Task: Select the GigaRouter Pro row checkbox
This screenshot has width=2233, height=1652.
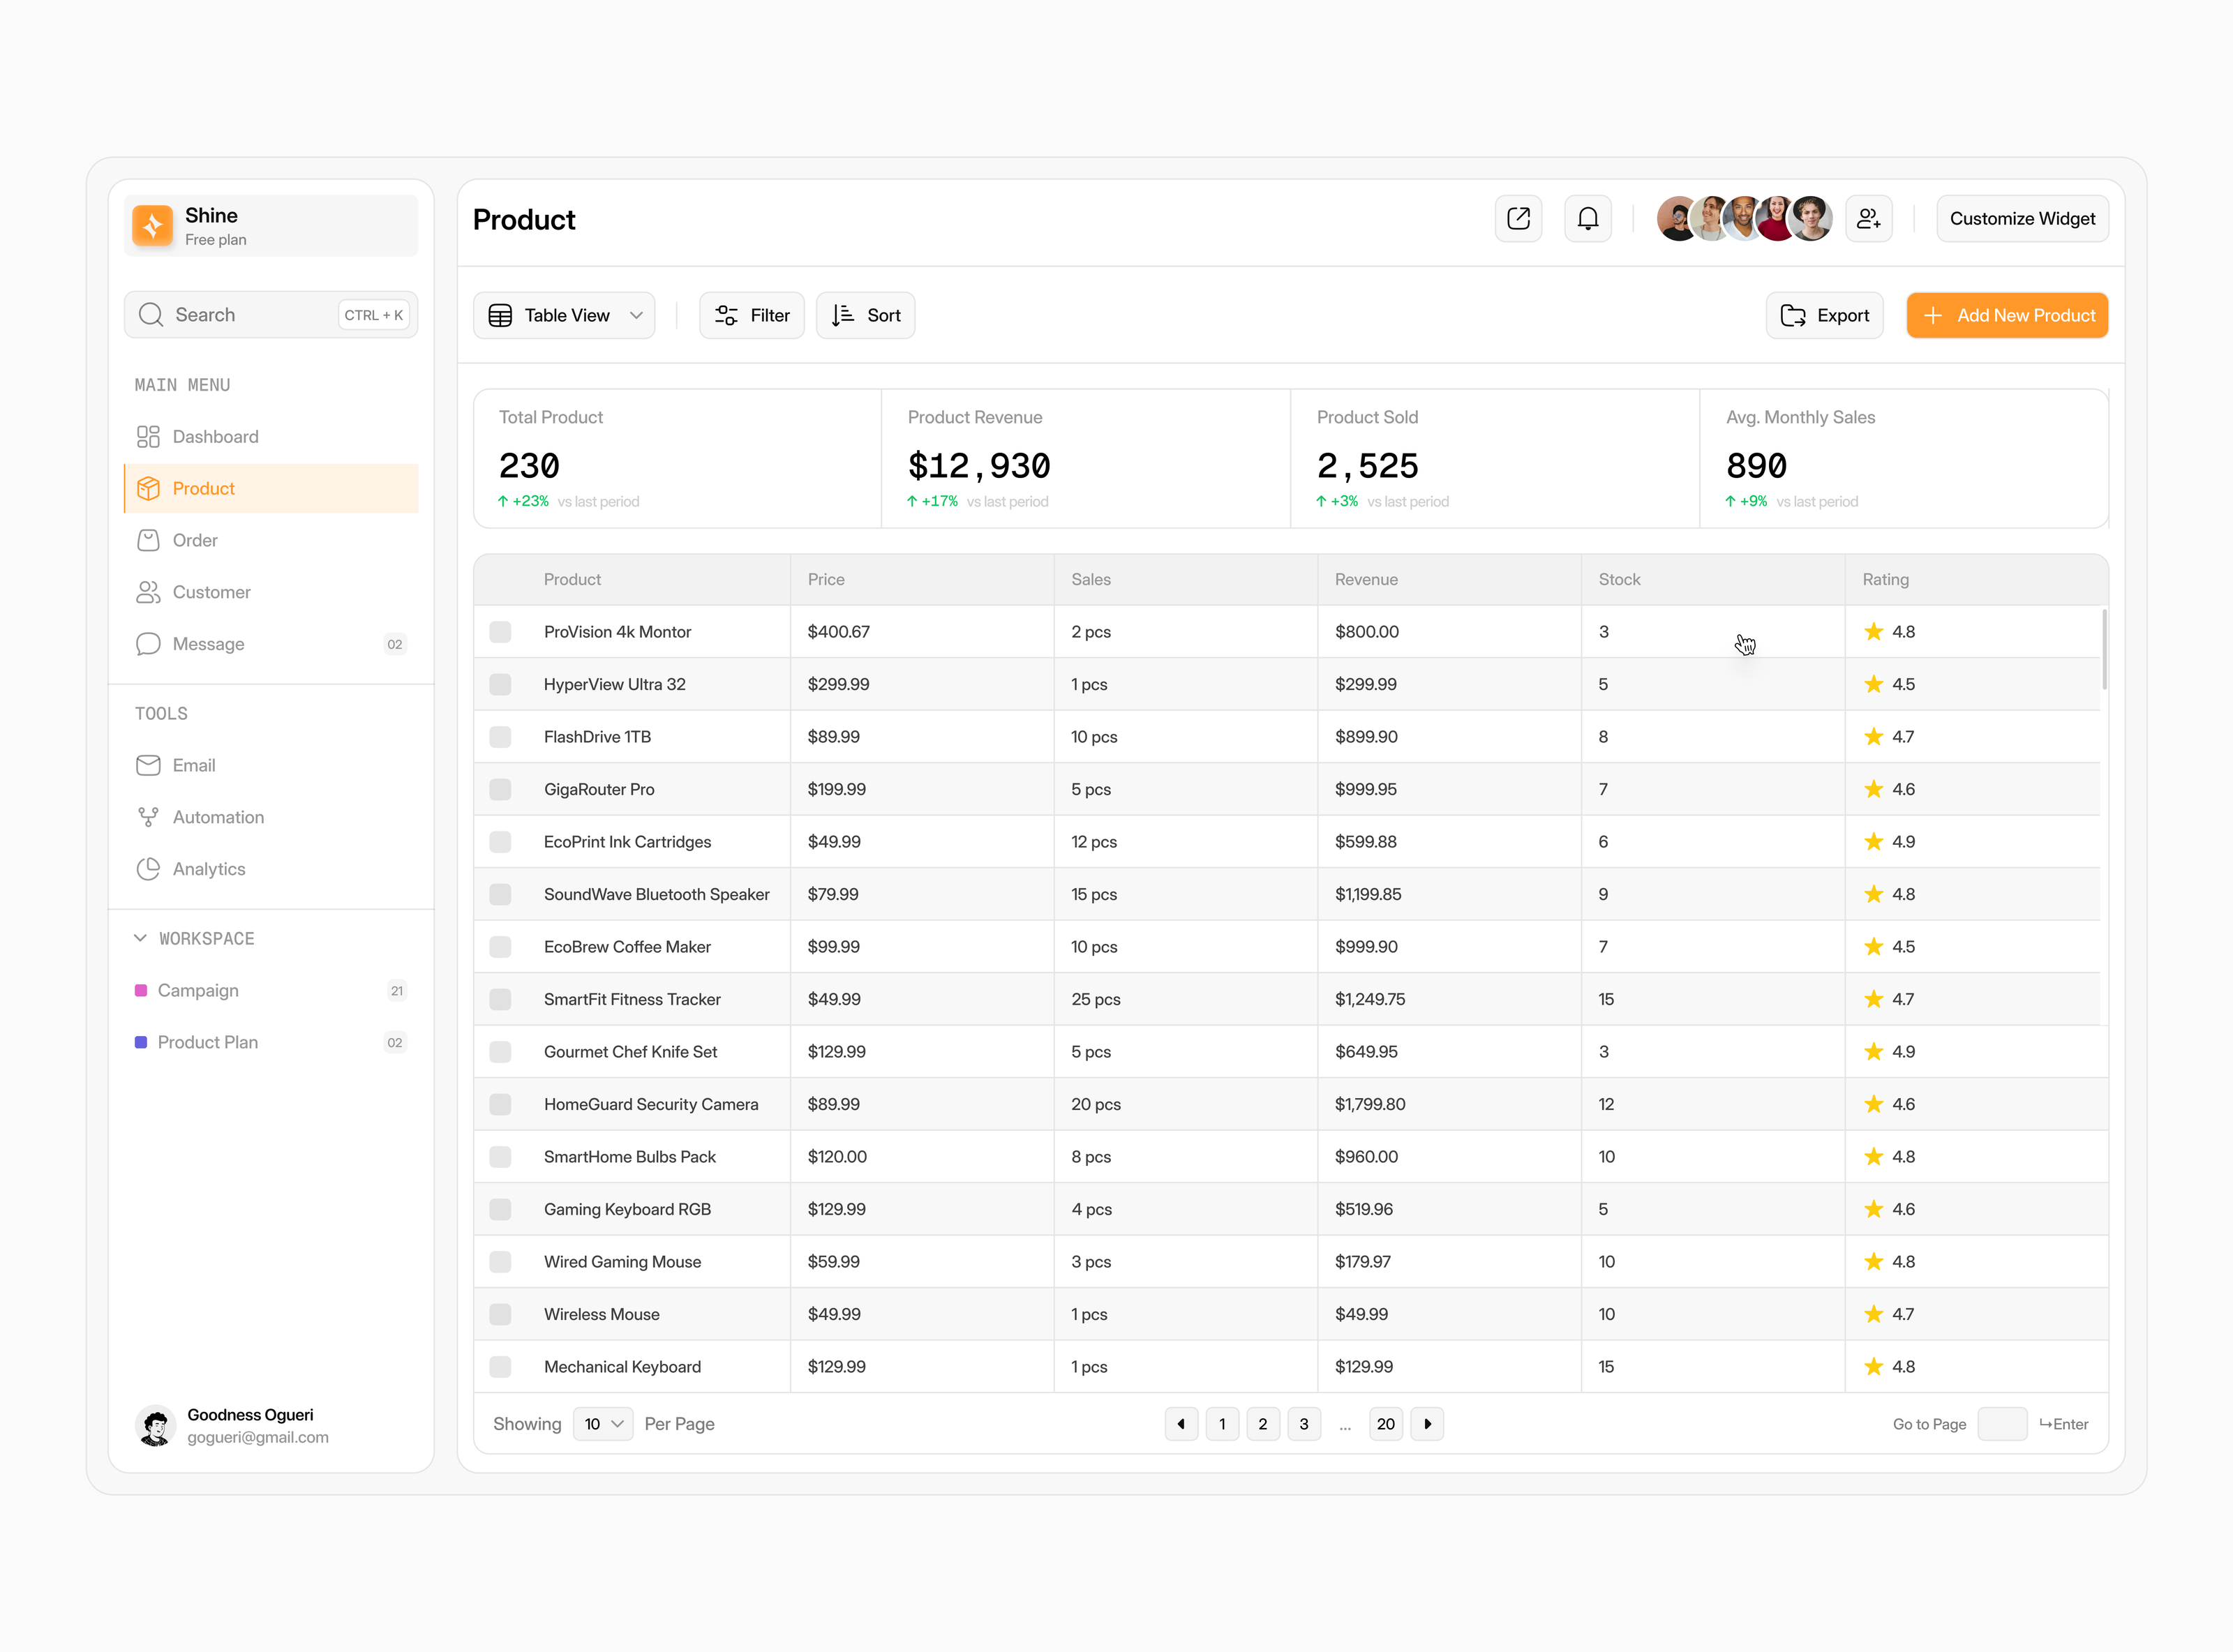Action: pyautogui.click(x=500, y=789)
